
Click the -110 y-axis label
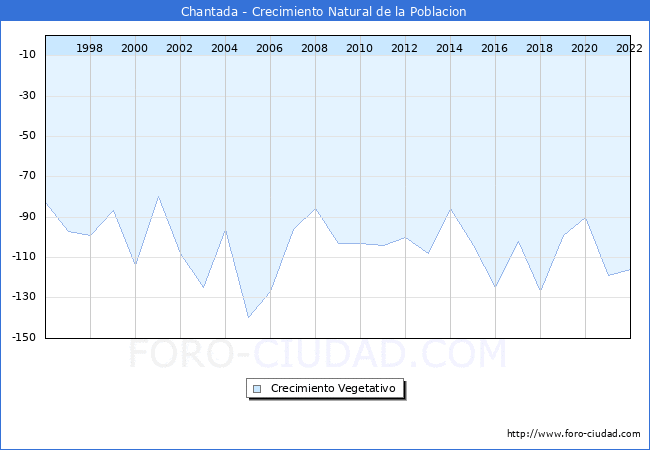point(24,257)
